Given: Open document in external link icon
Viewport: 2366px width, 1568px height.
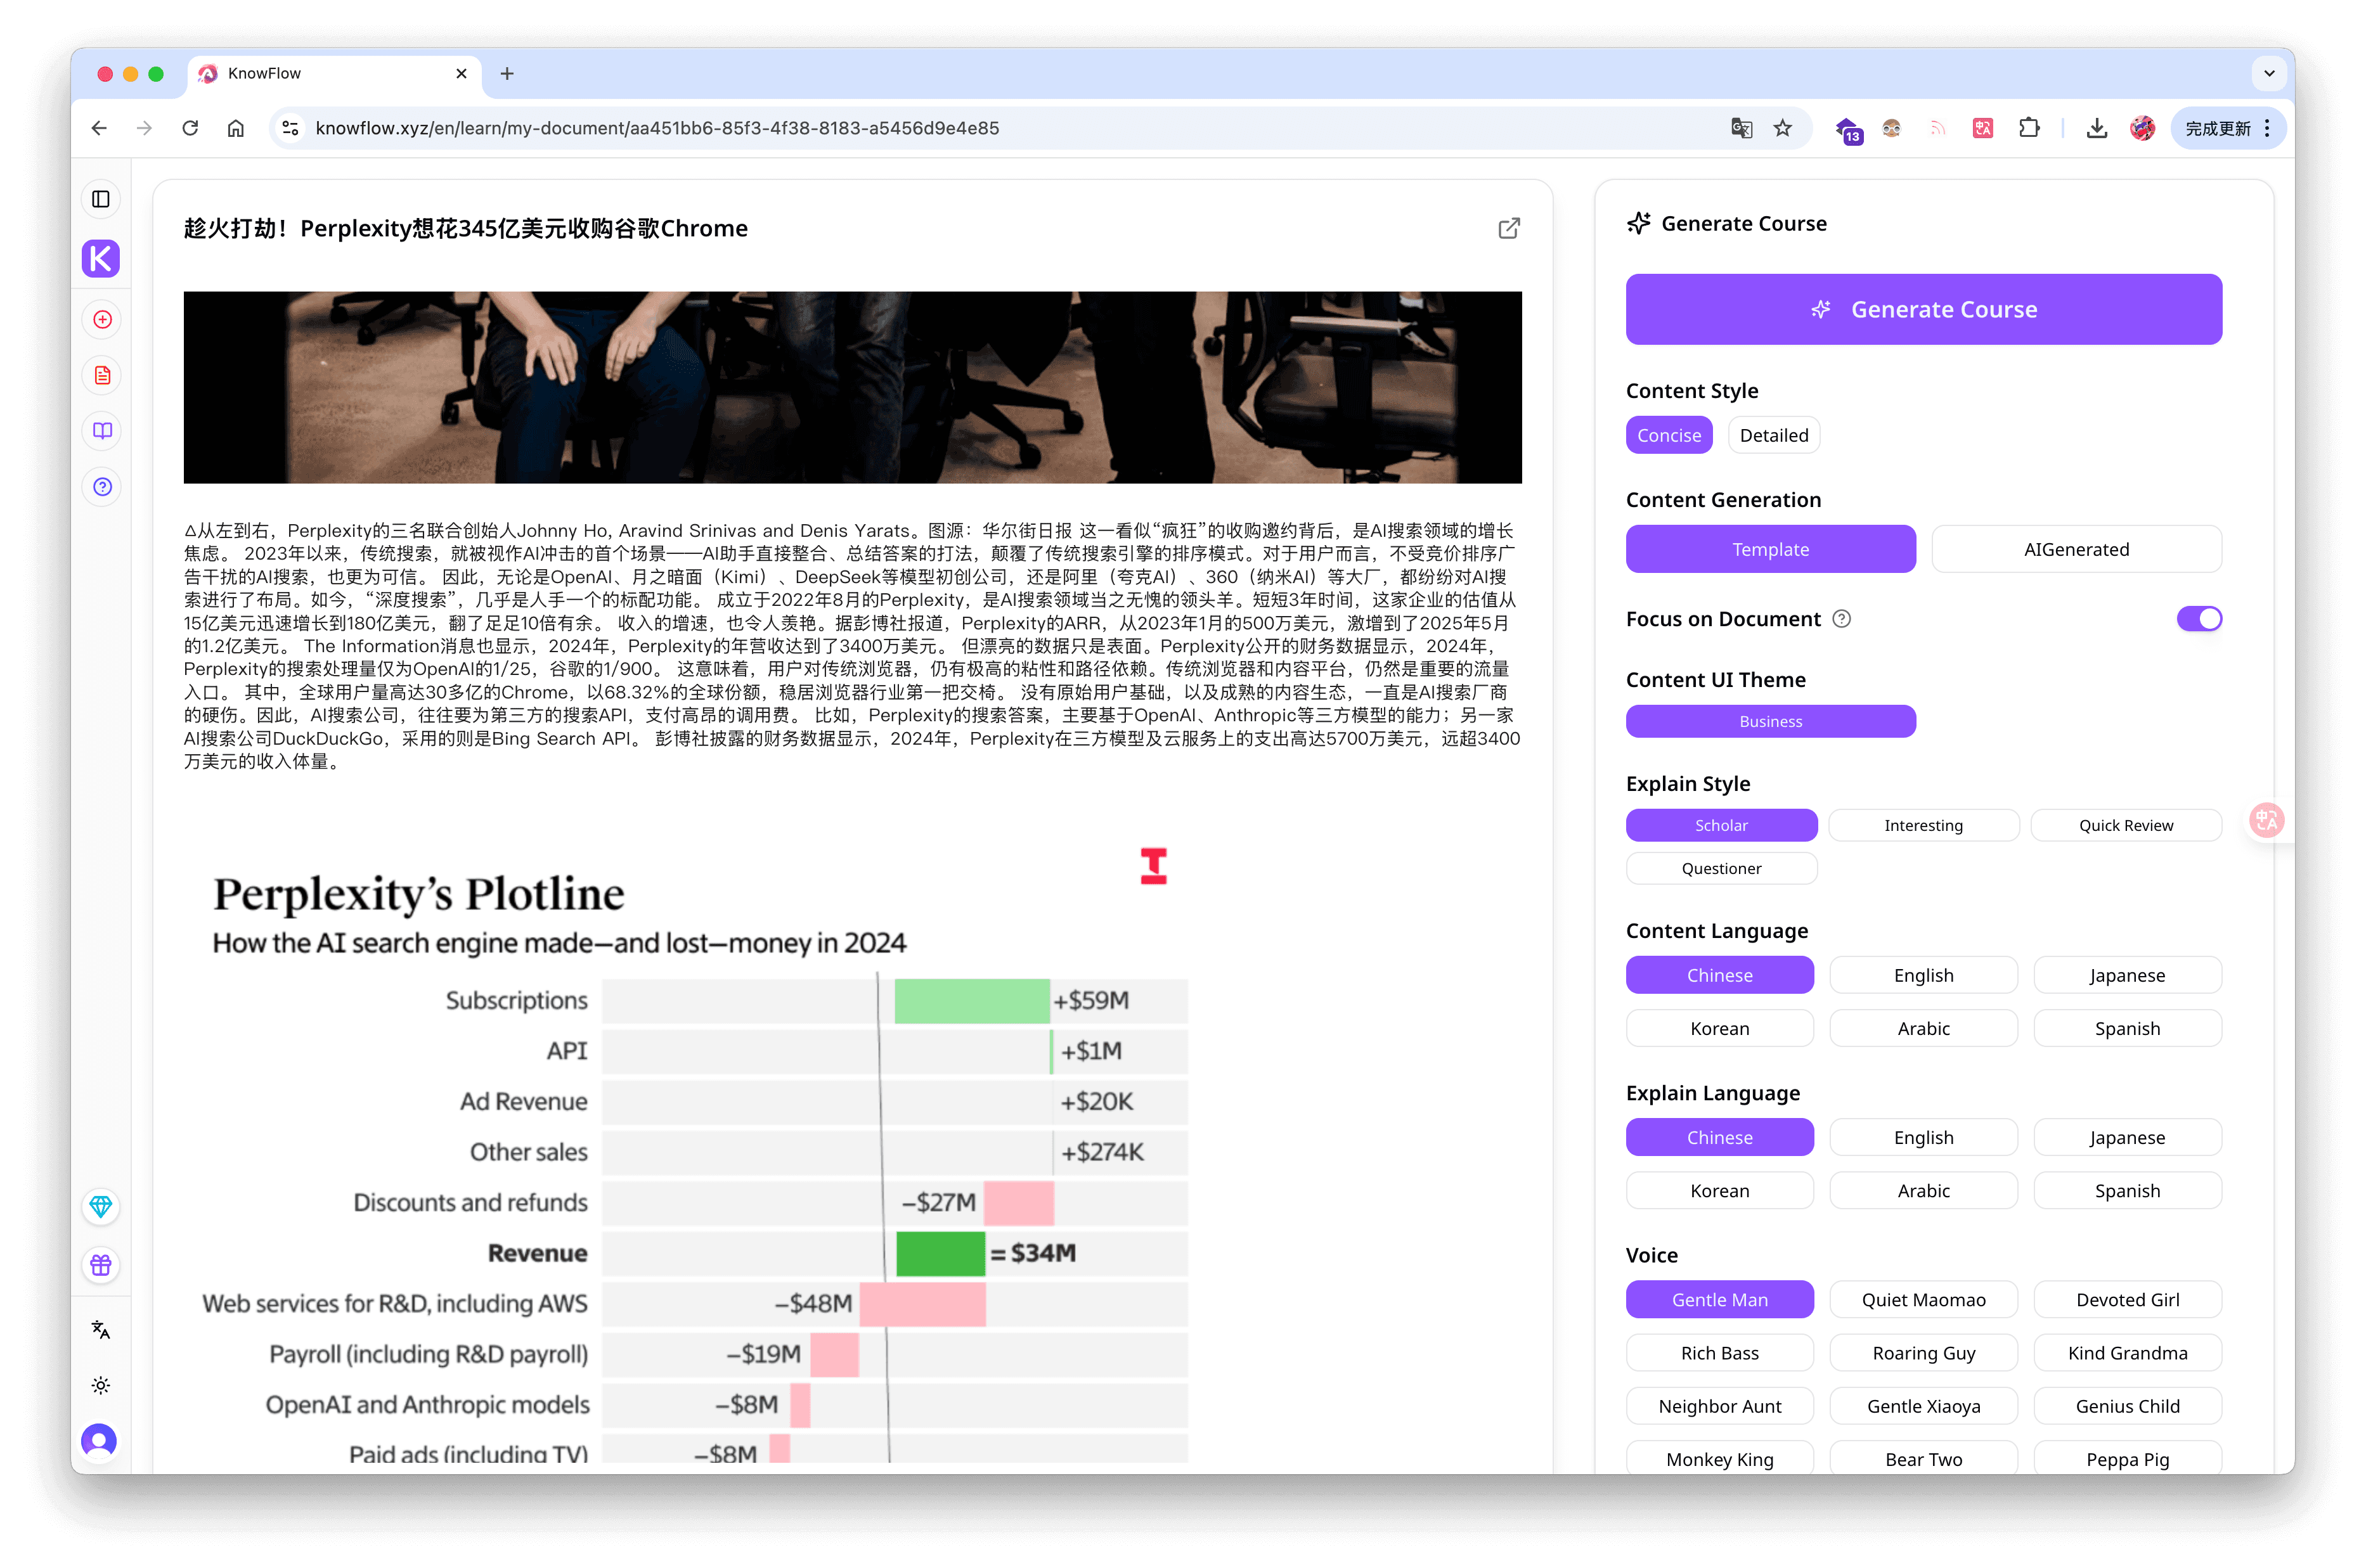Looking at the screenshot, I should [x=1509, y=229].
